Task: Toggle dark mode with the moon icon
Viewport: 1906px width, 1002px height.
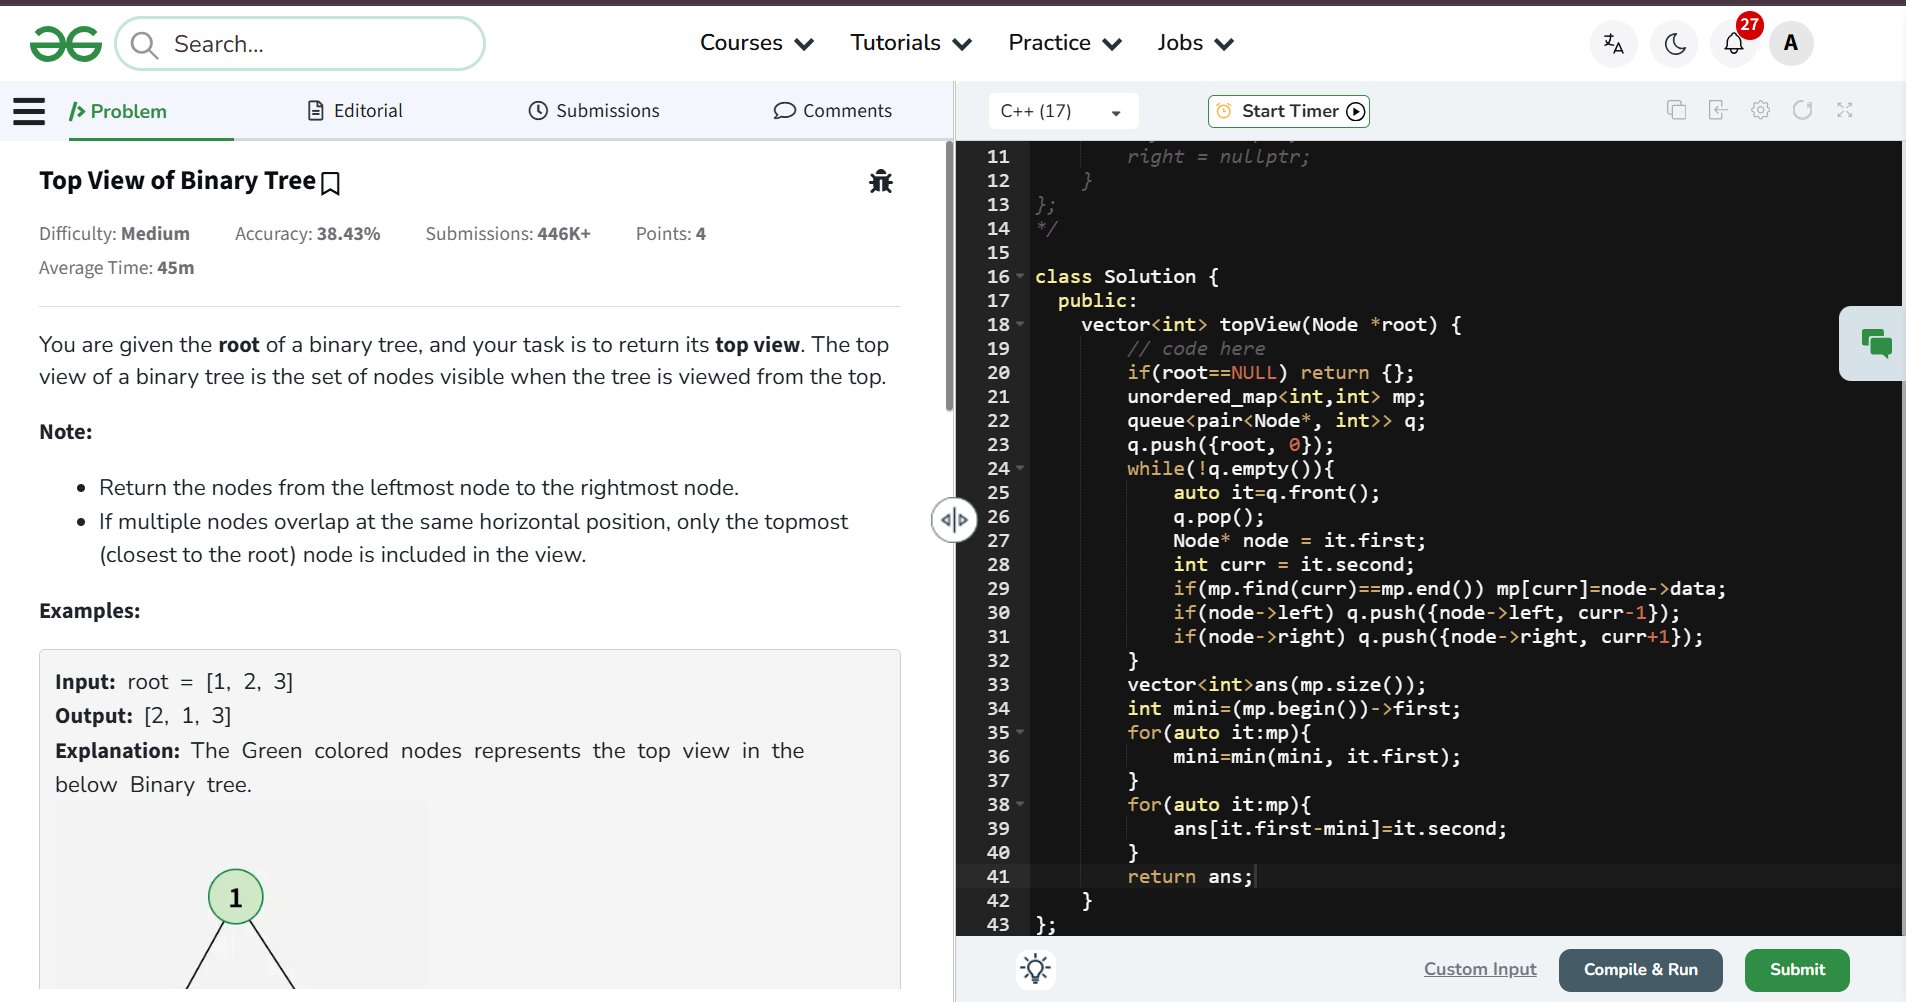Action: [x=1675, y=44]
